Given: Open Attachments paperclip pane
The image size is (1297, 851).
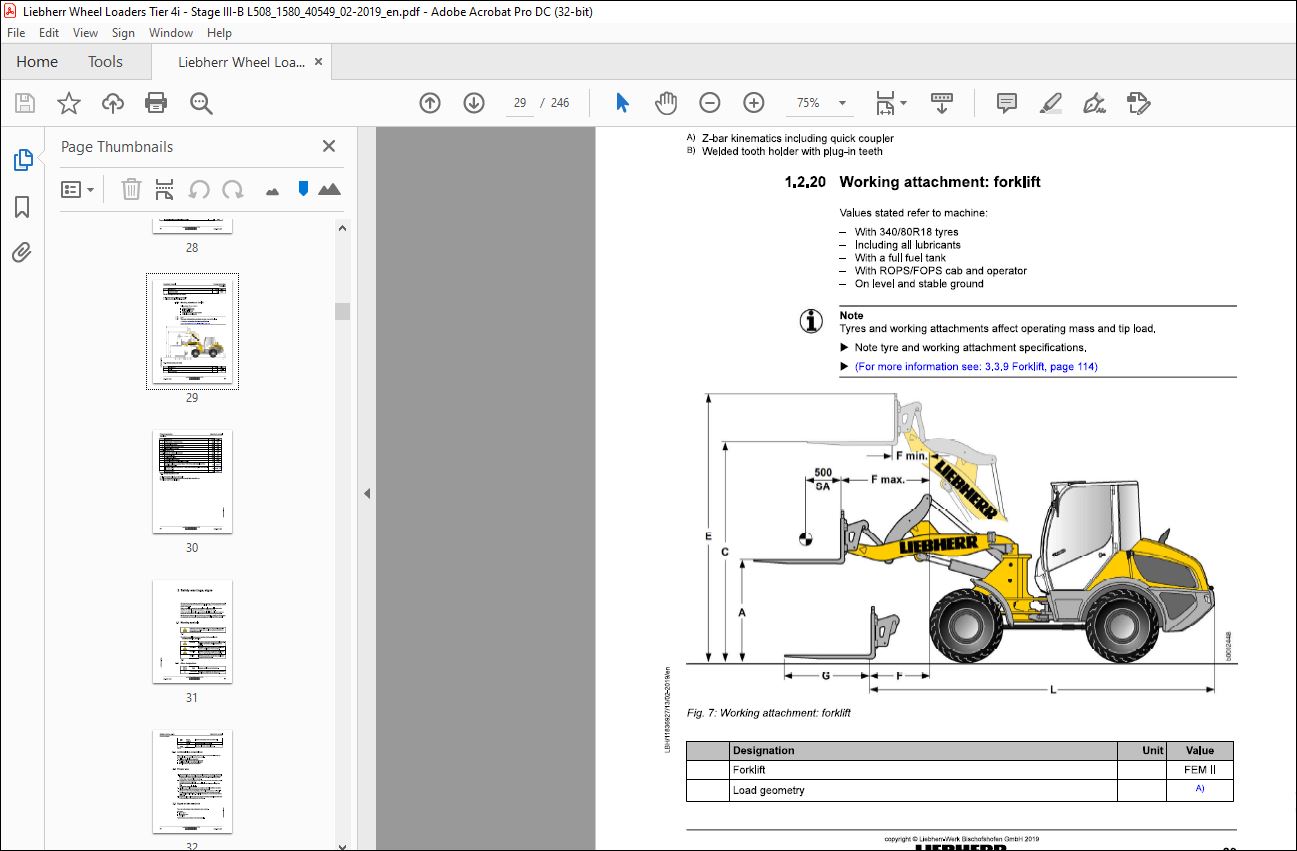Looking at the screenshot, I should coord(22,253).
